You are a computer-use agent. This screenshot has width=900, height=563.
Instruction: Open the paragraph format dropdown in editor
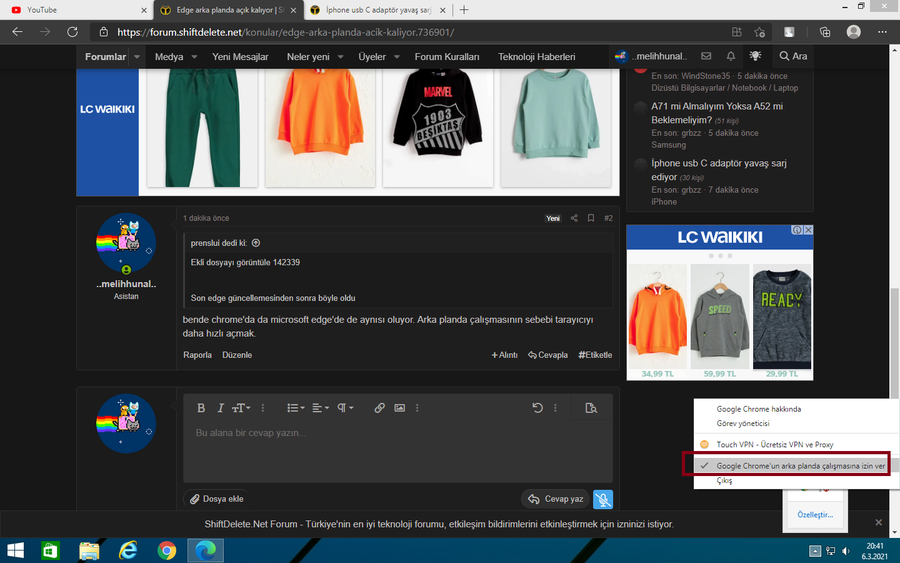point(345,408)
